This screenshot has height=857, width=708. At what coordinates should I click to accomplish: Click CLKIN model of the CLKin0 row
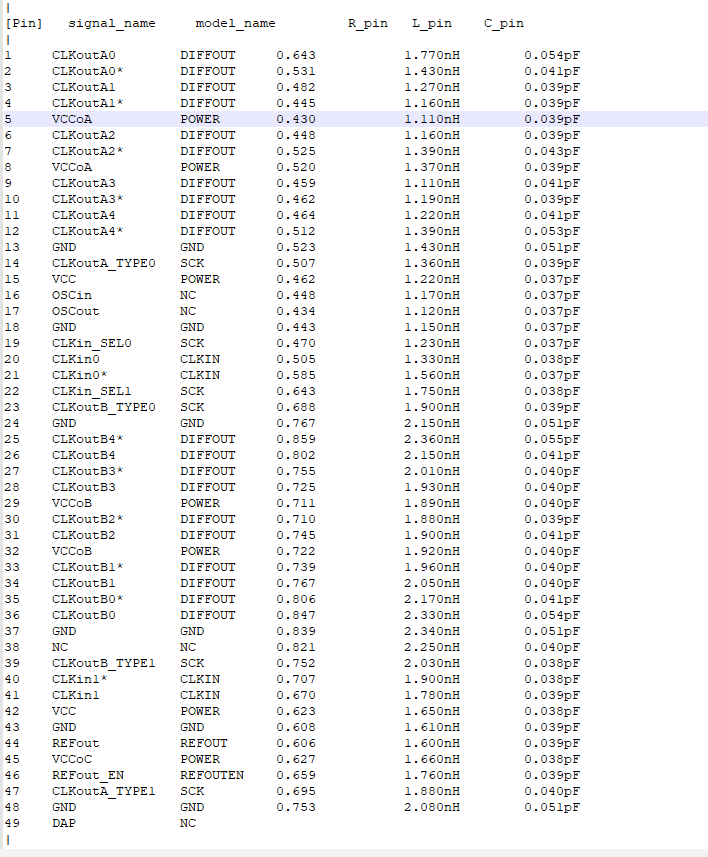[200, 359]
